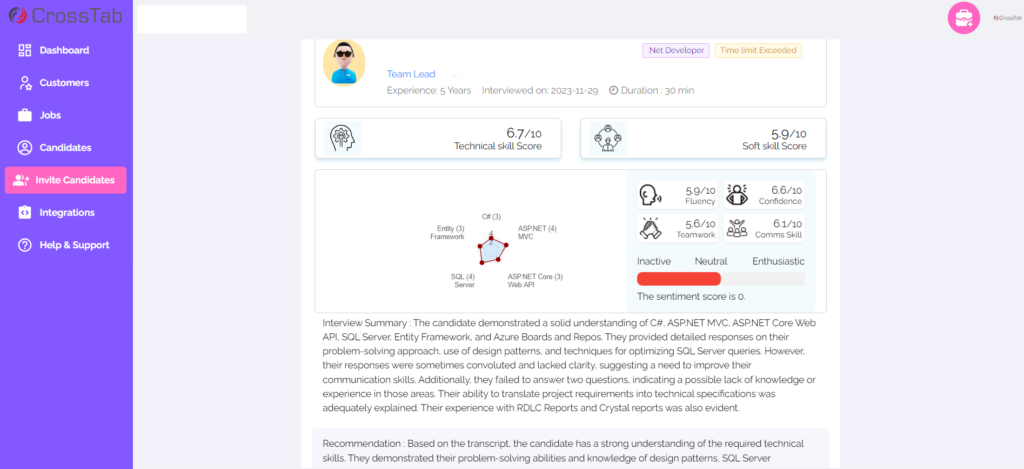Click the 'C# (3)' chart label
Screen dimensions: 1024x469
[x=491, y=216]
